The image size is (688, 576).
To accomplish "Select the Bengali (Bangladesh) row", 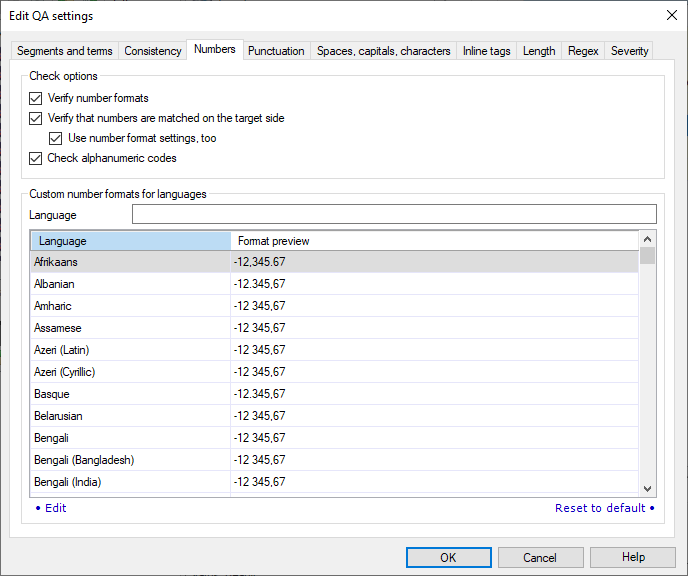I will coord(334,459).
